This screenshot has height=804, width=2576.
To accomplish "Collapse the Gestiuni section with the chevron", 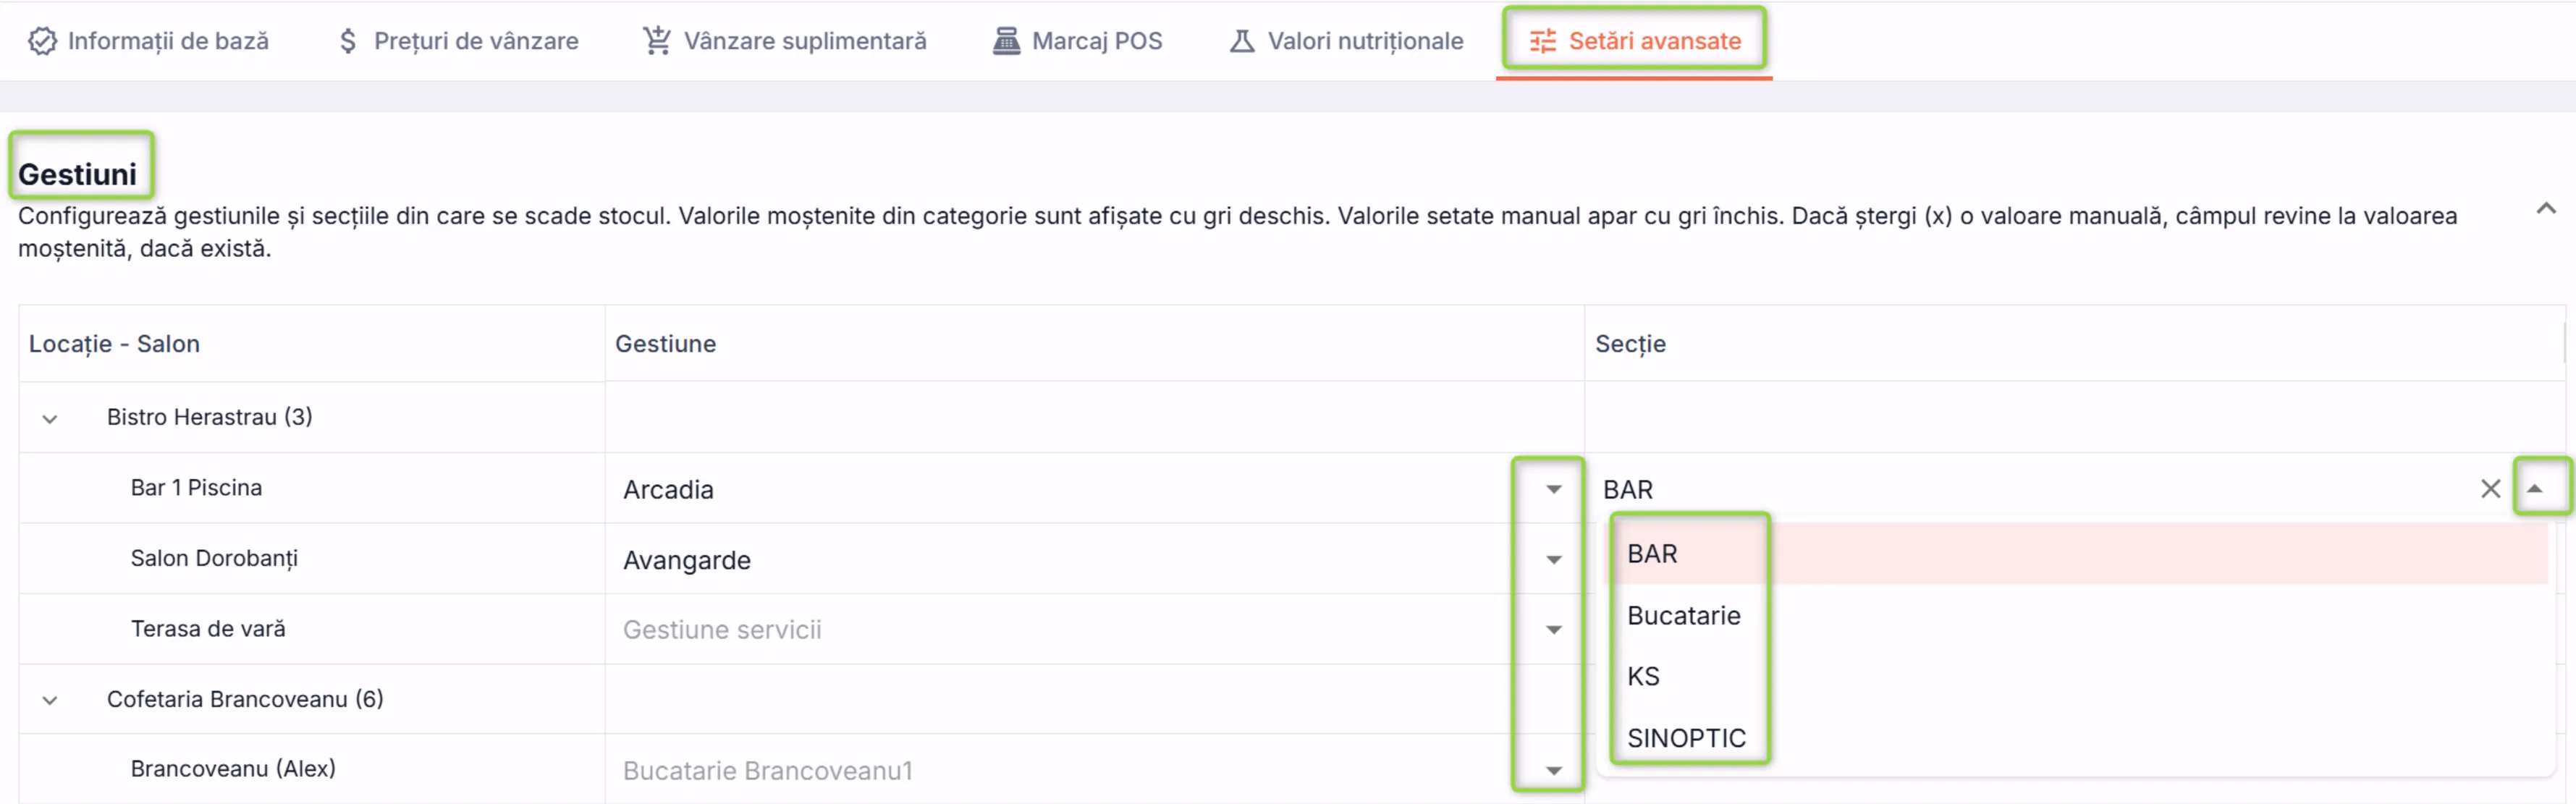I will click(x=2546, y=209).
